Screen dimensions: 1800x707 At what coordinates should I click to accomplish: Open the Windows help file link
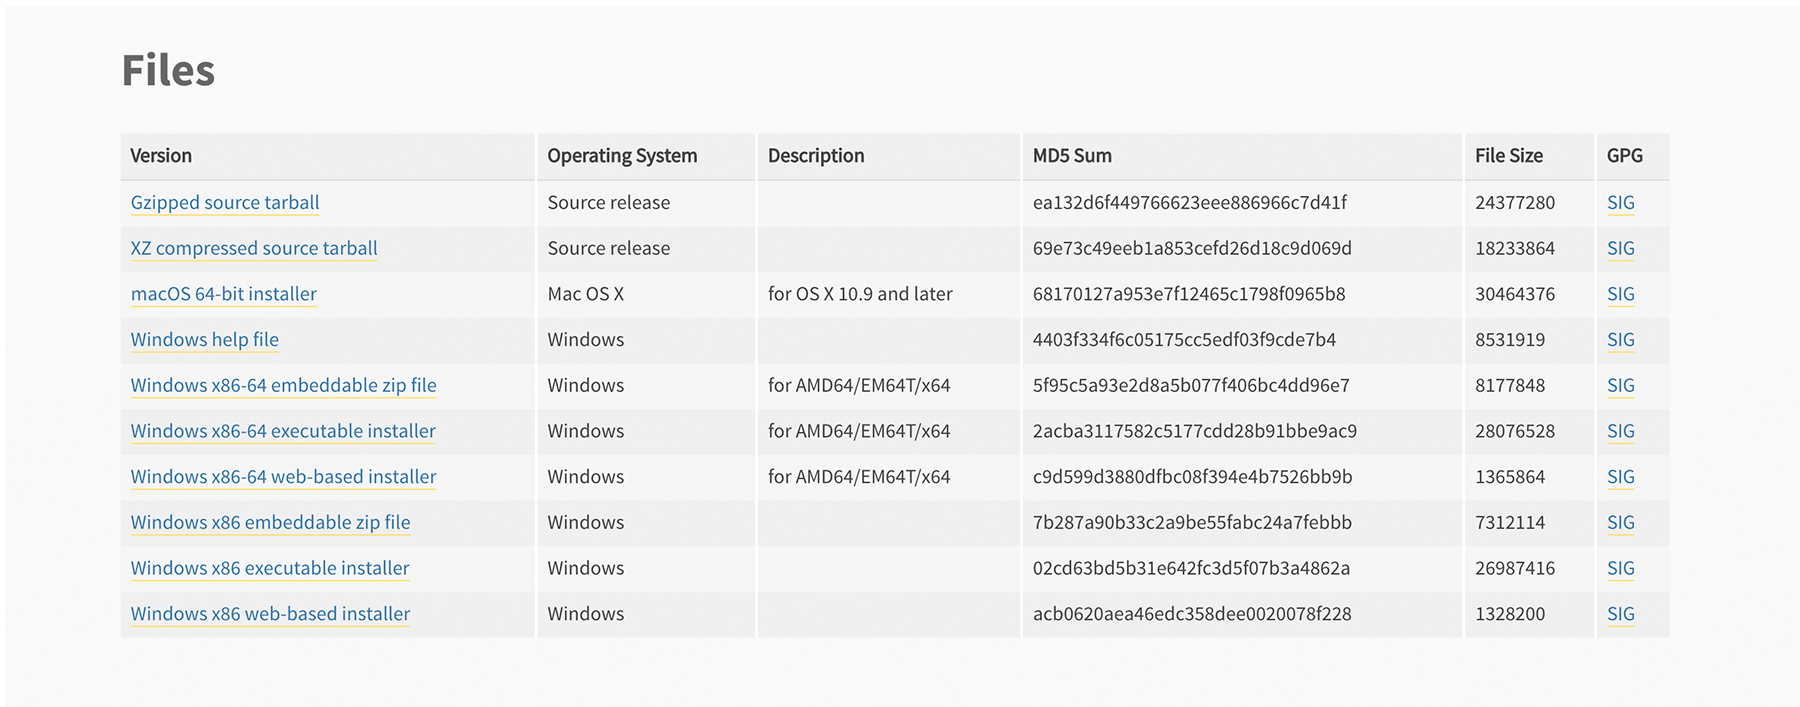pos(204,340)
